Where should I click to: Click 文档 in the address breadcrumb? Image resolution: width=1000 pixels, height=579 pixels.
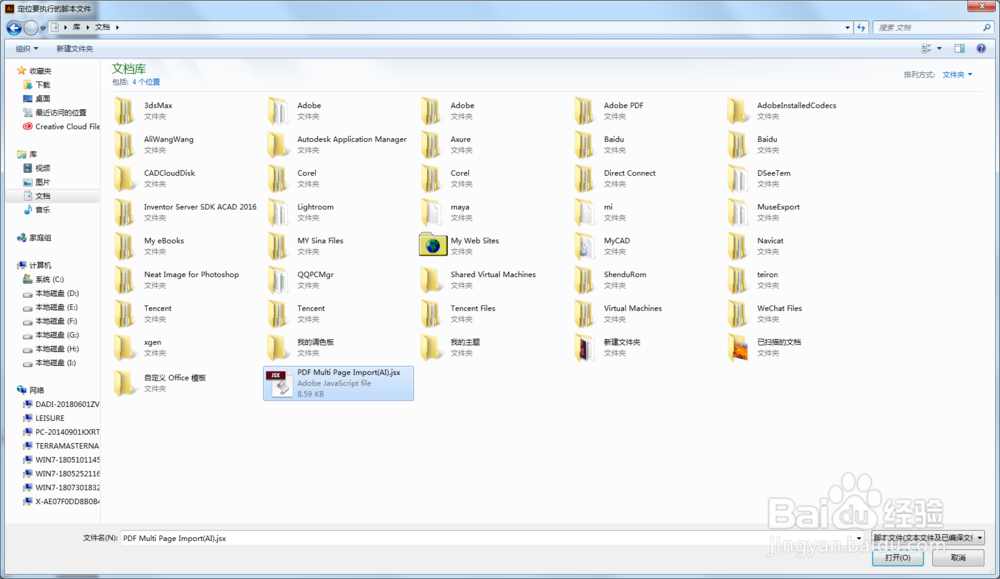point(103,27)
